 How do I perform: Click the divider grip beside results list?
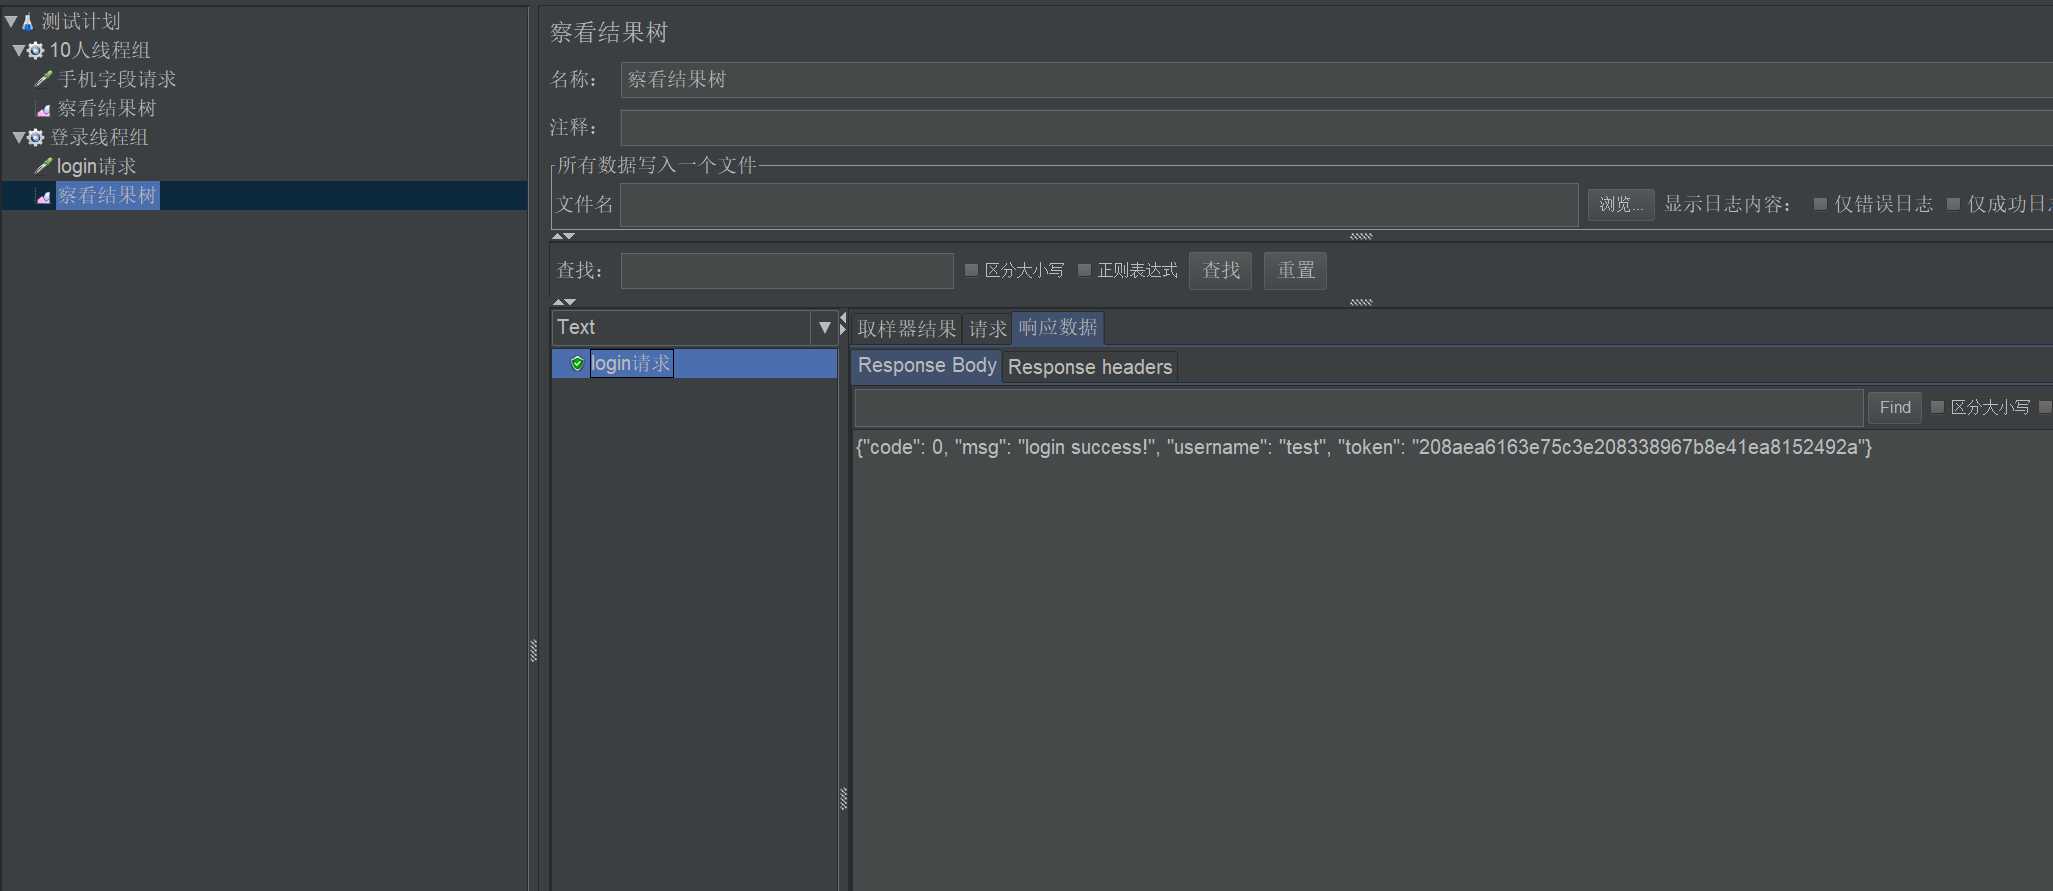[843, 798]
